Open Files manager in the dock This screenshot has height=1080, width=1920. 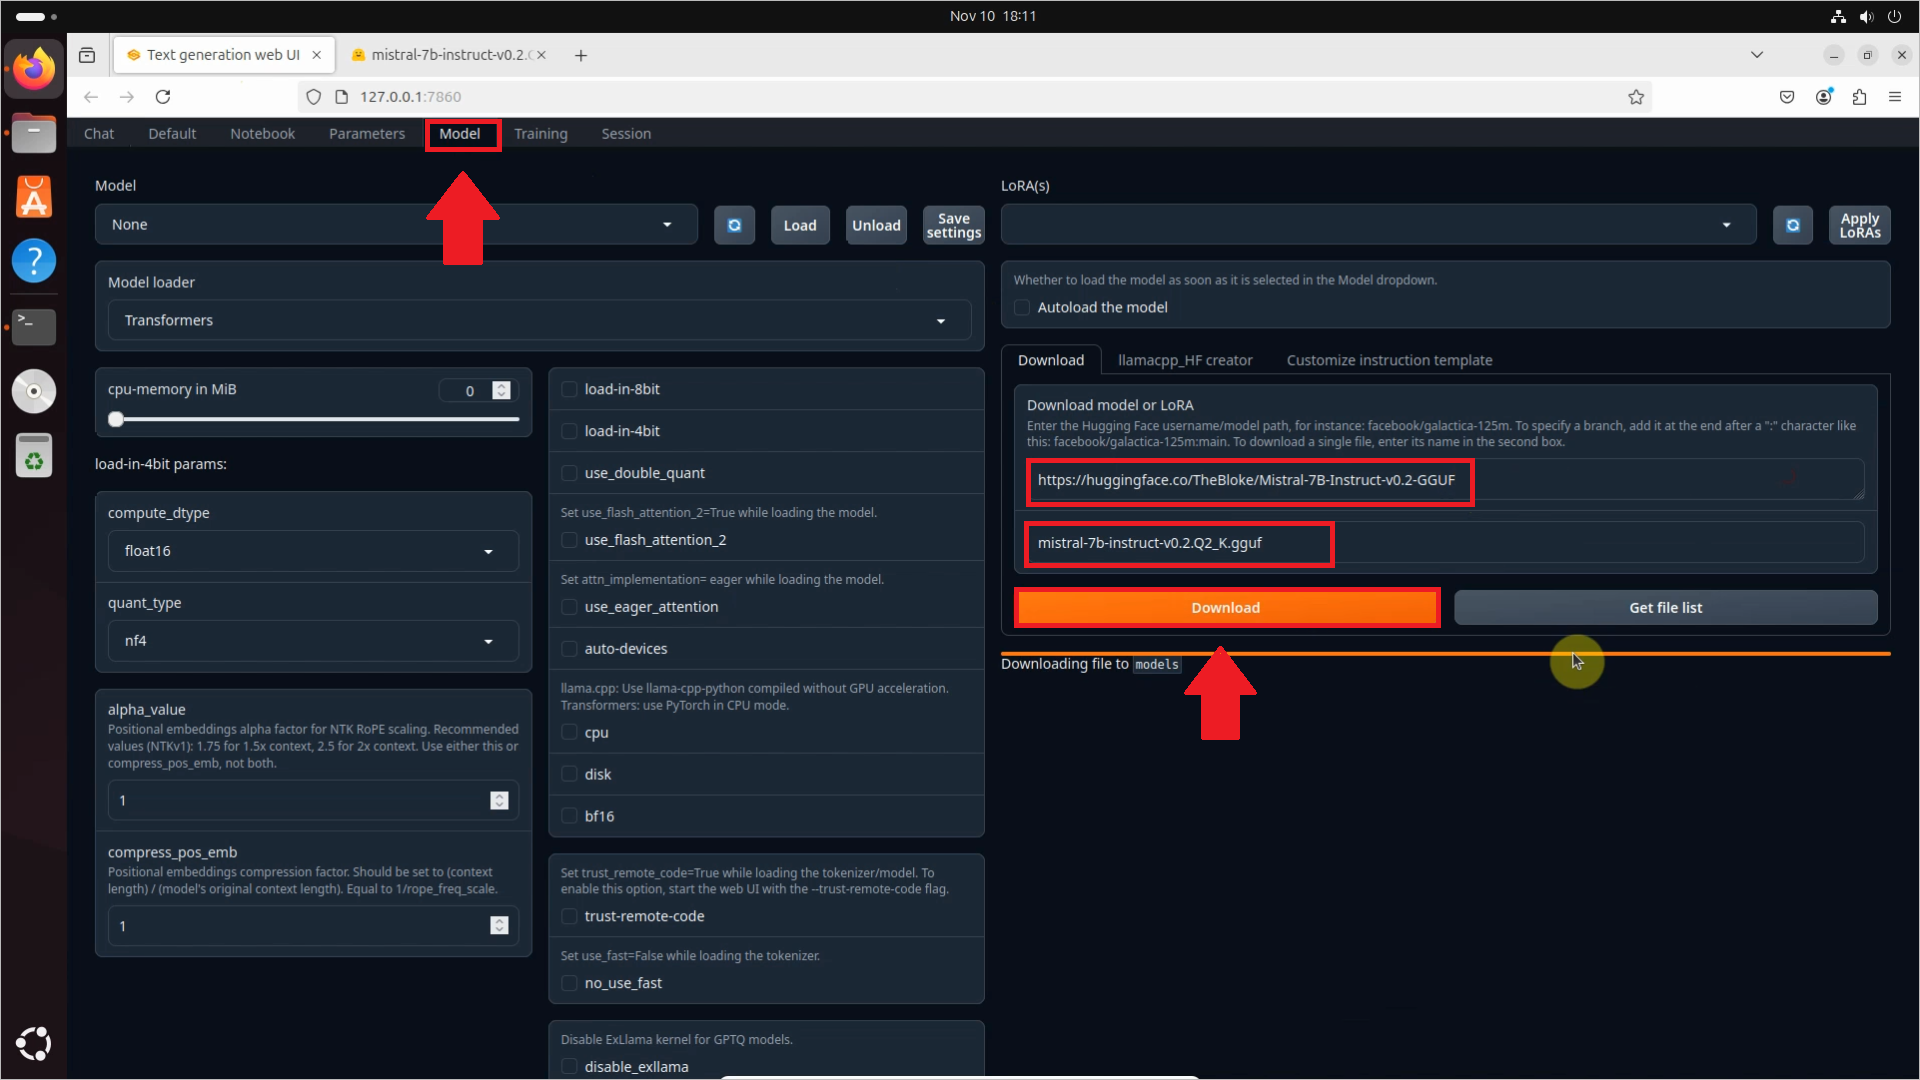click(34, 132)
